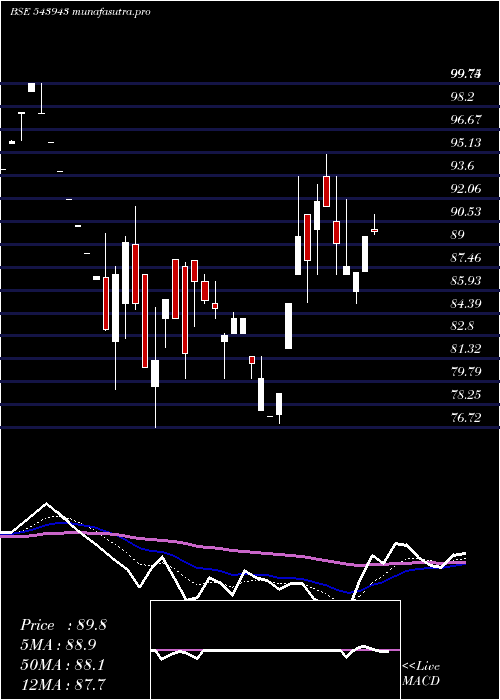Click the 85.93 price axis label
Image resolution: width=500 pixels, height=700 pixels.
click(466, 280)
